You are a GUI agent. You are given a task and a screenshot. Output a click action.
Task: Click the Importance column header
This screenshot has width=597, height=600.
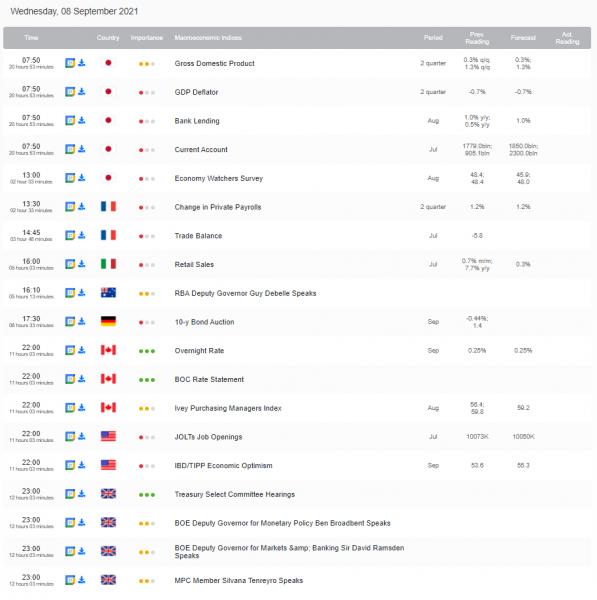pos(147,38)
